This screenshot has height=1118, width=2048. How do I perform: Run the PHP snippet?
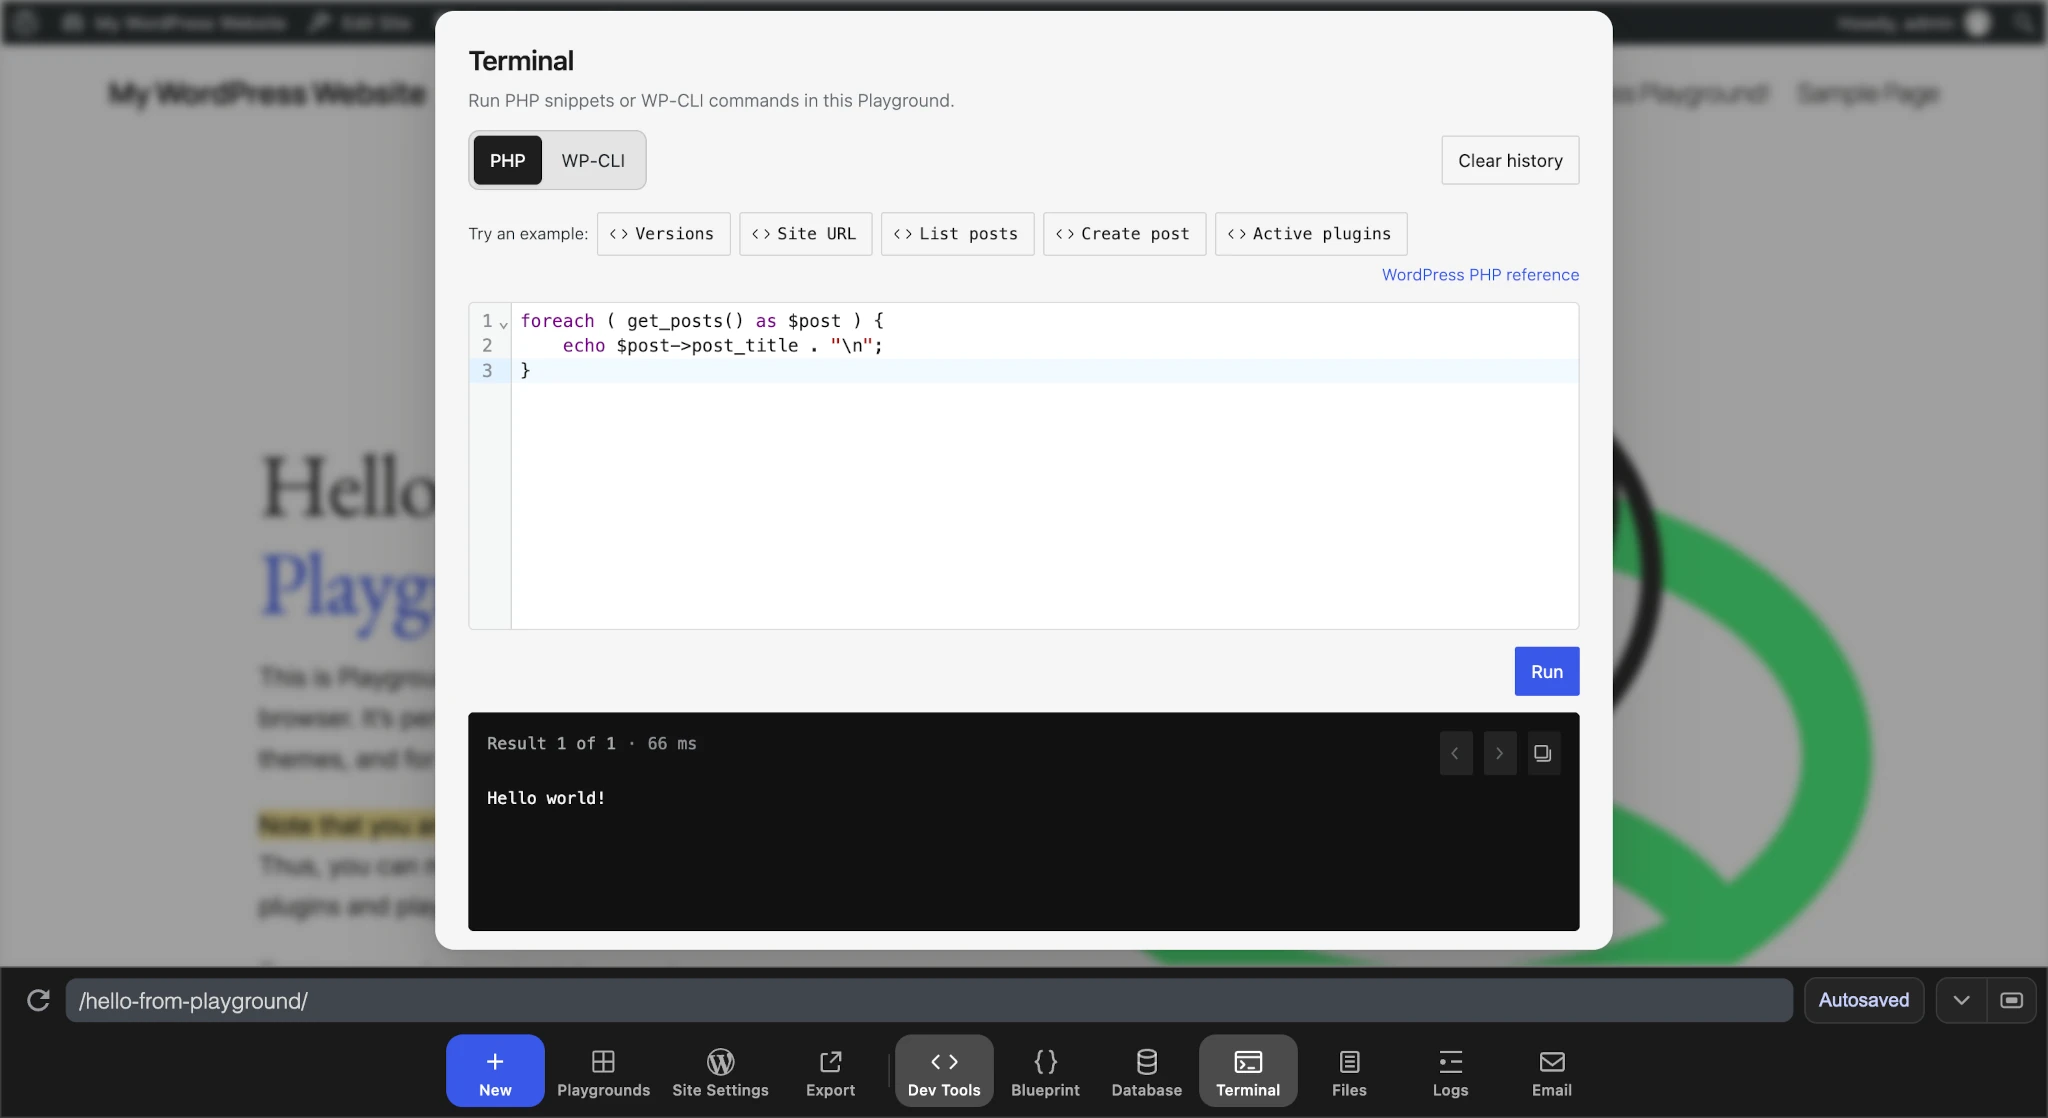click(x=1546, y=671)
